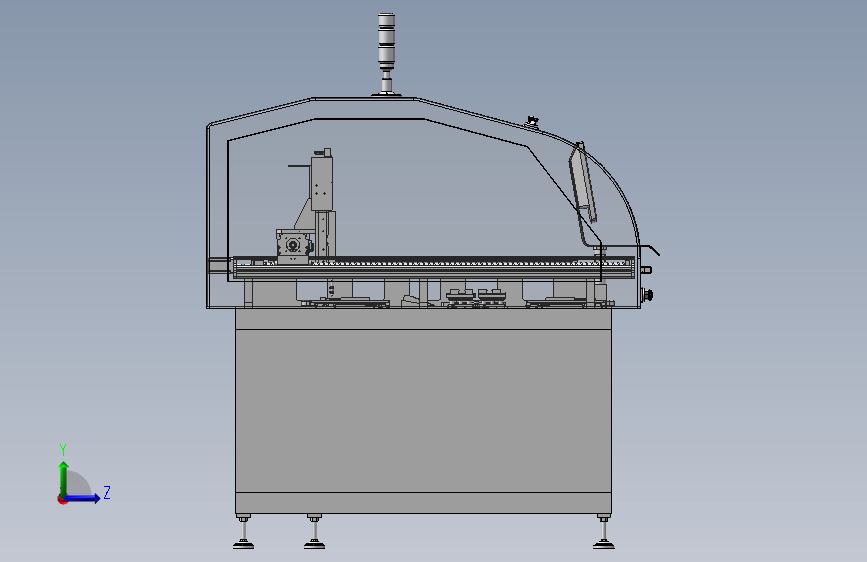
Task: Select the tilted display panel inside the cover
Action: click(x=583, y=183)
